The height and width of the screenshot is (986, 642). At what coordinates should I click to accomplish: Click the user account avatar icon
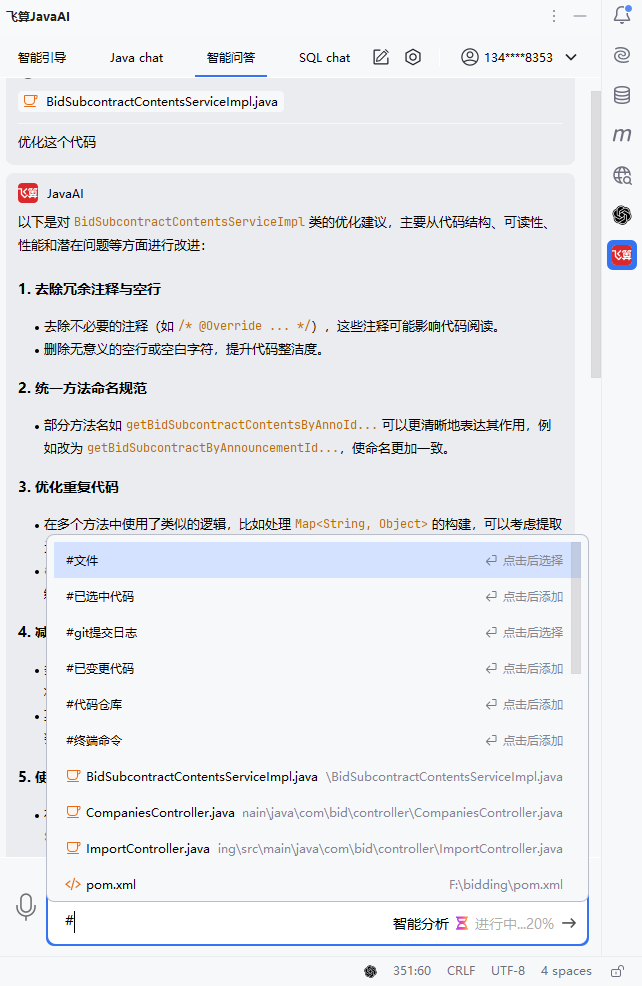click(x=469, y=57)
